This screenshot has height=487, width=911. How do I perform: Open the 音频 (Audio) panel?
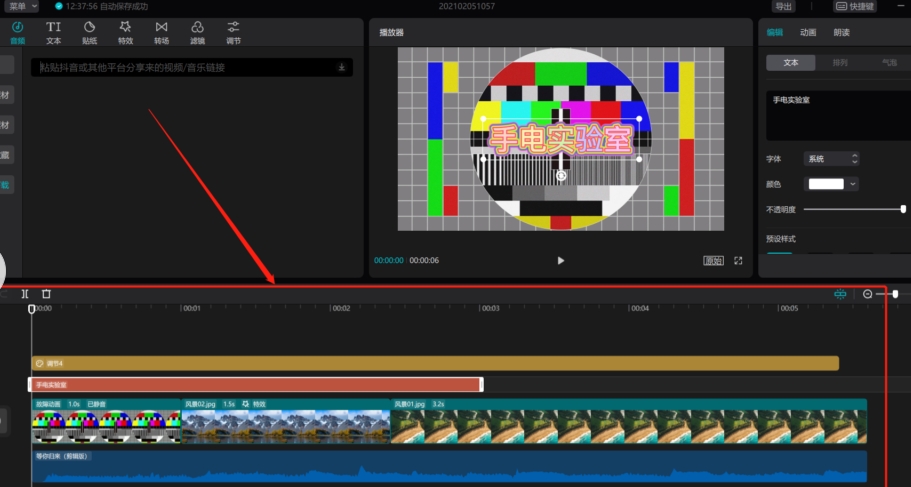tap(17, 32)
